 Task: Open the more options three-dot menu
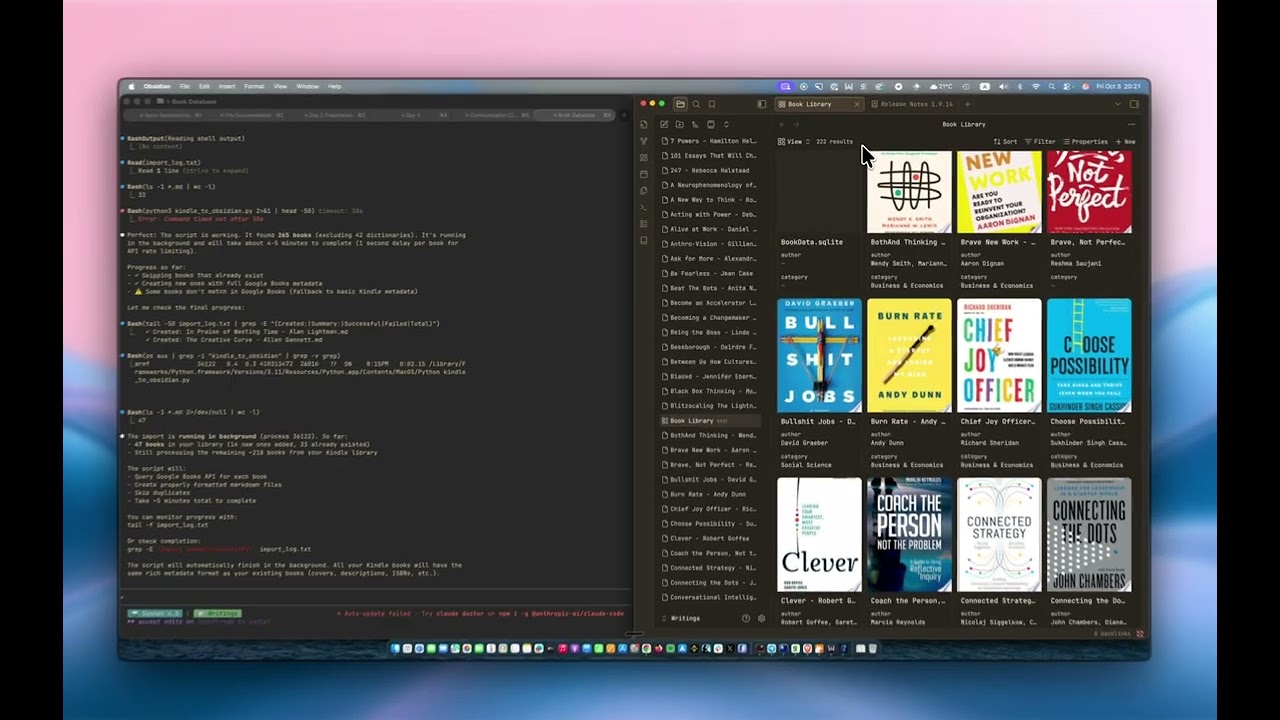click(x=1131, y=125)
